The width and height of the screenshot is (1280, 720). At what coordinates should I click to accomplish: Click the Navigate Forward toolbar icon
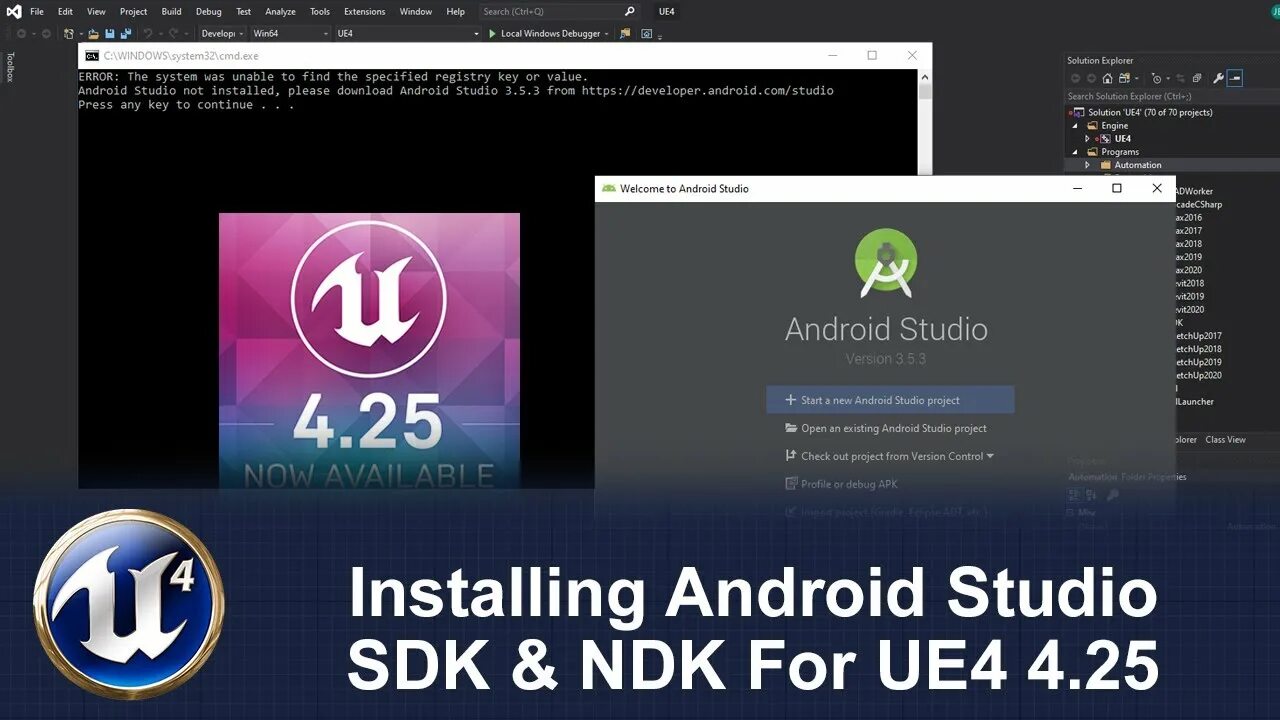46,33
